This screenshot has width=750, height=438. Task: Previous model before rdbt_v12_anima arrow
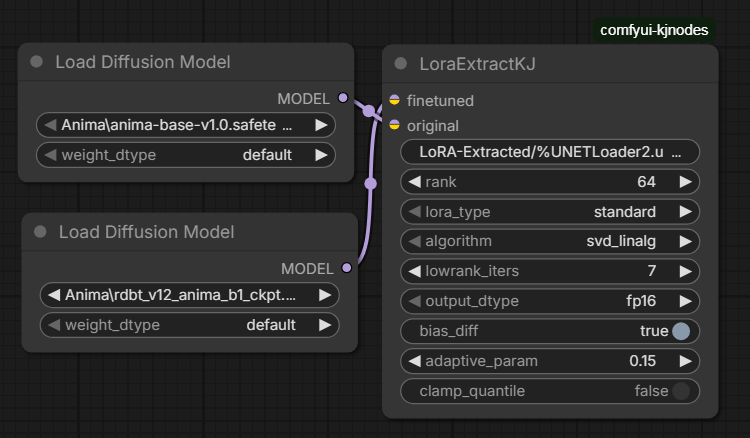pos(54,295)
